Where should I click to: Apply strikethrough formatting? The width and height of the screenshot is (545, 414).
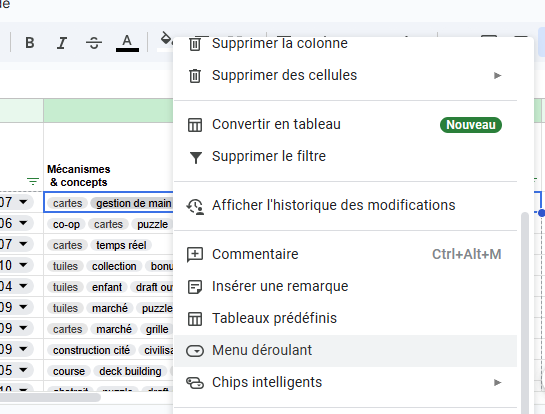[x=94, y=43]
